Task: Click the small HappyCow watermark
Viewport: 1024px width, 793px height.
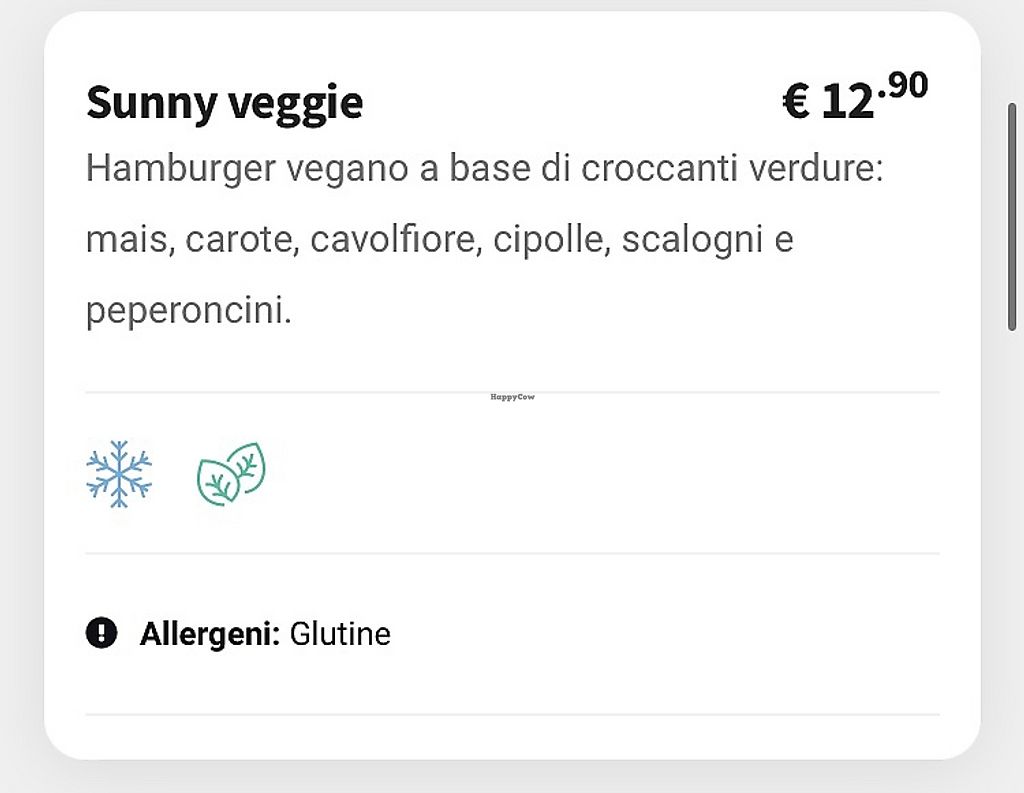Action: click(512, 397)
